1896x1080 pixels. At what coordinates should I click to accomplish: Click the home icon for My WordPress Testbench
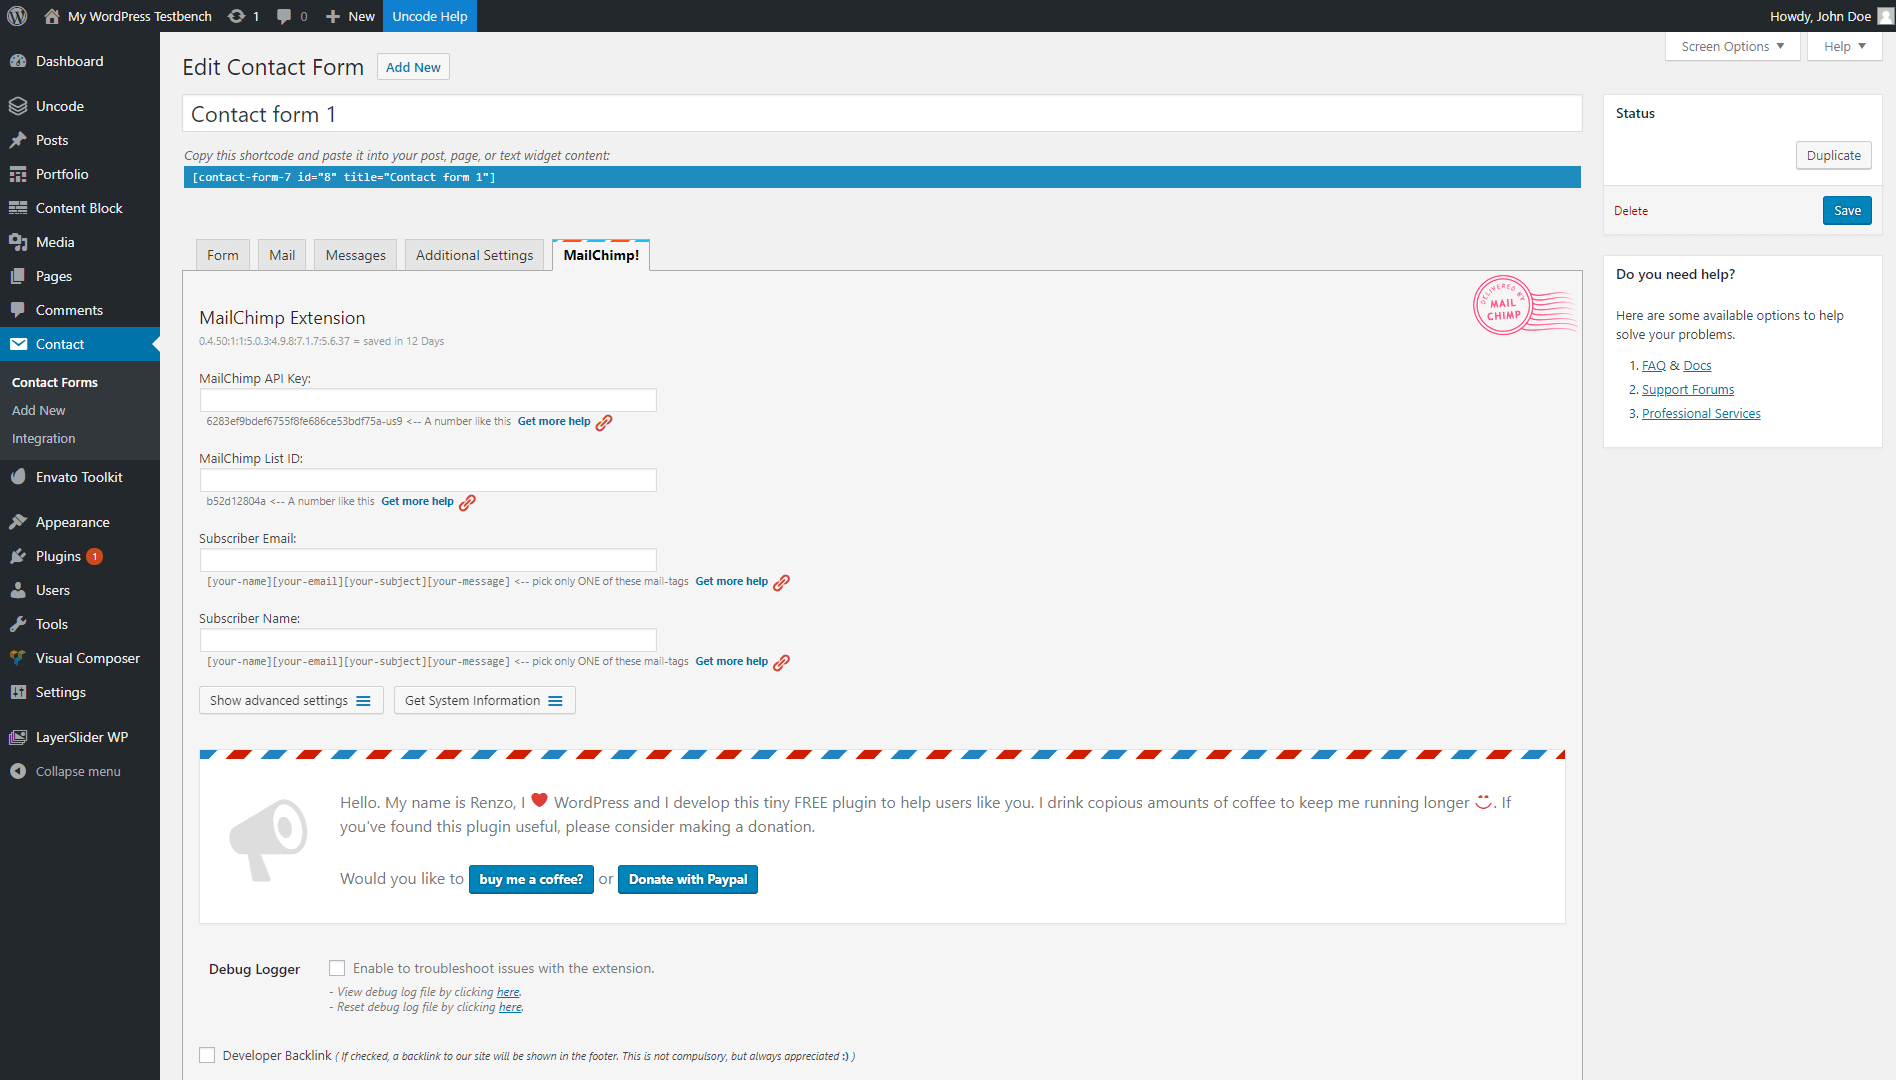52,16
